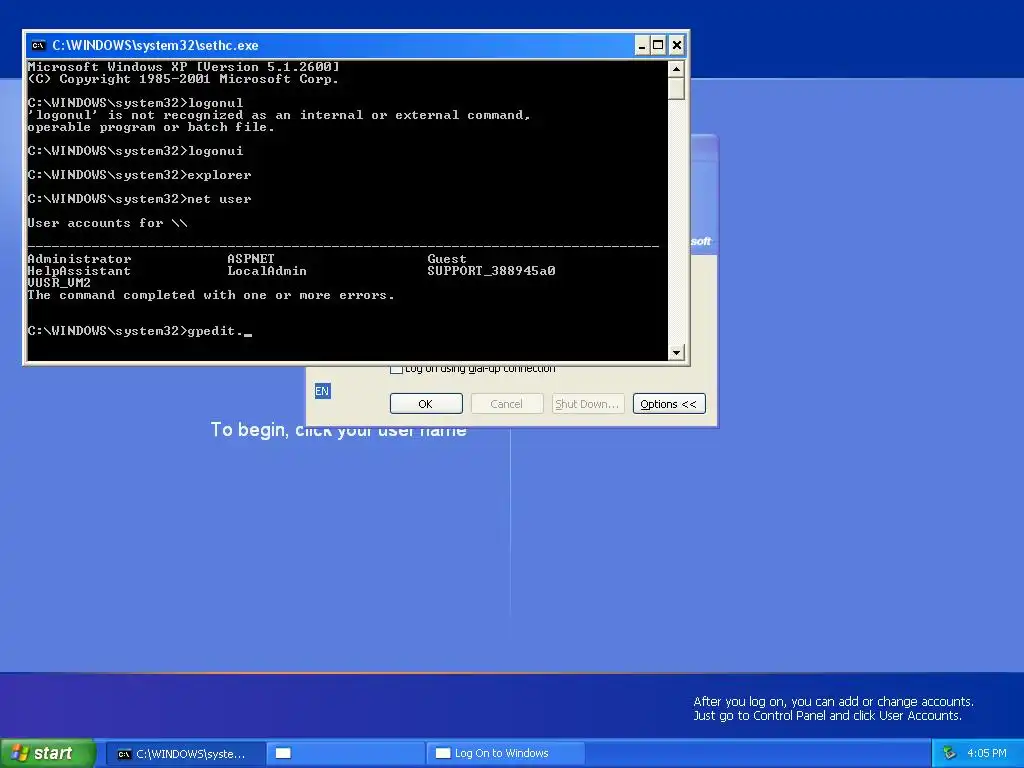Collapse the logon dialog with Options <<

(x=669, y=404)
